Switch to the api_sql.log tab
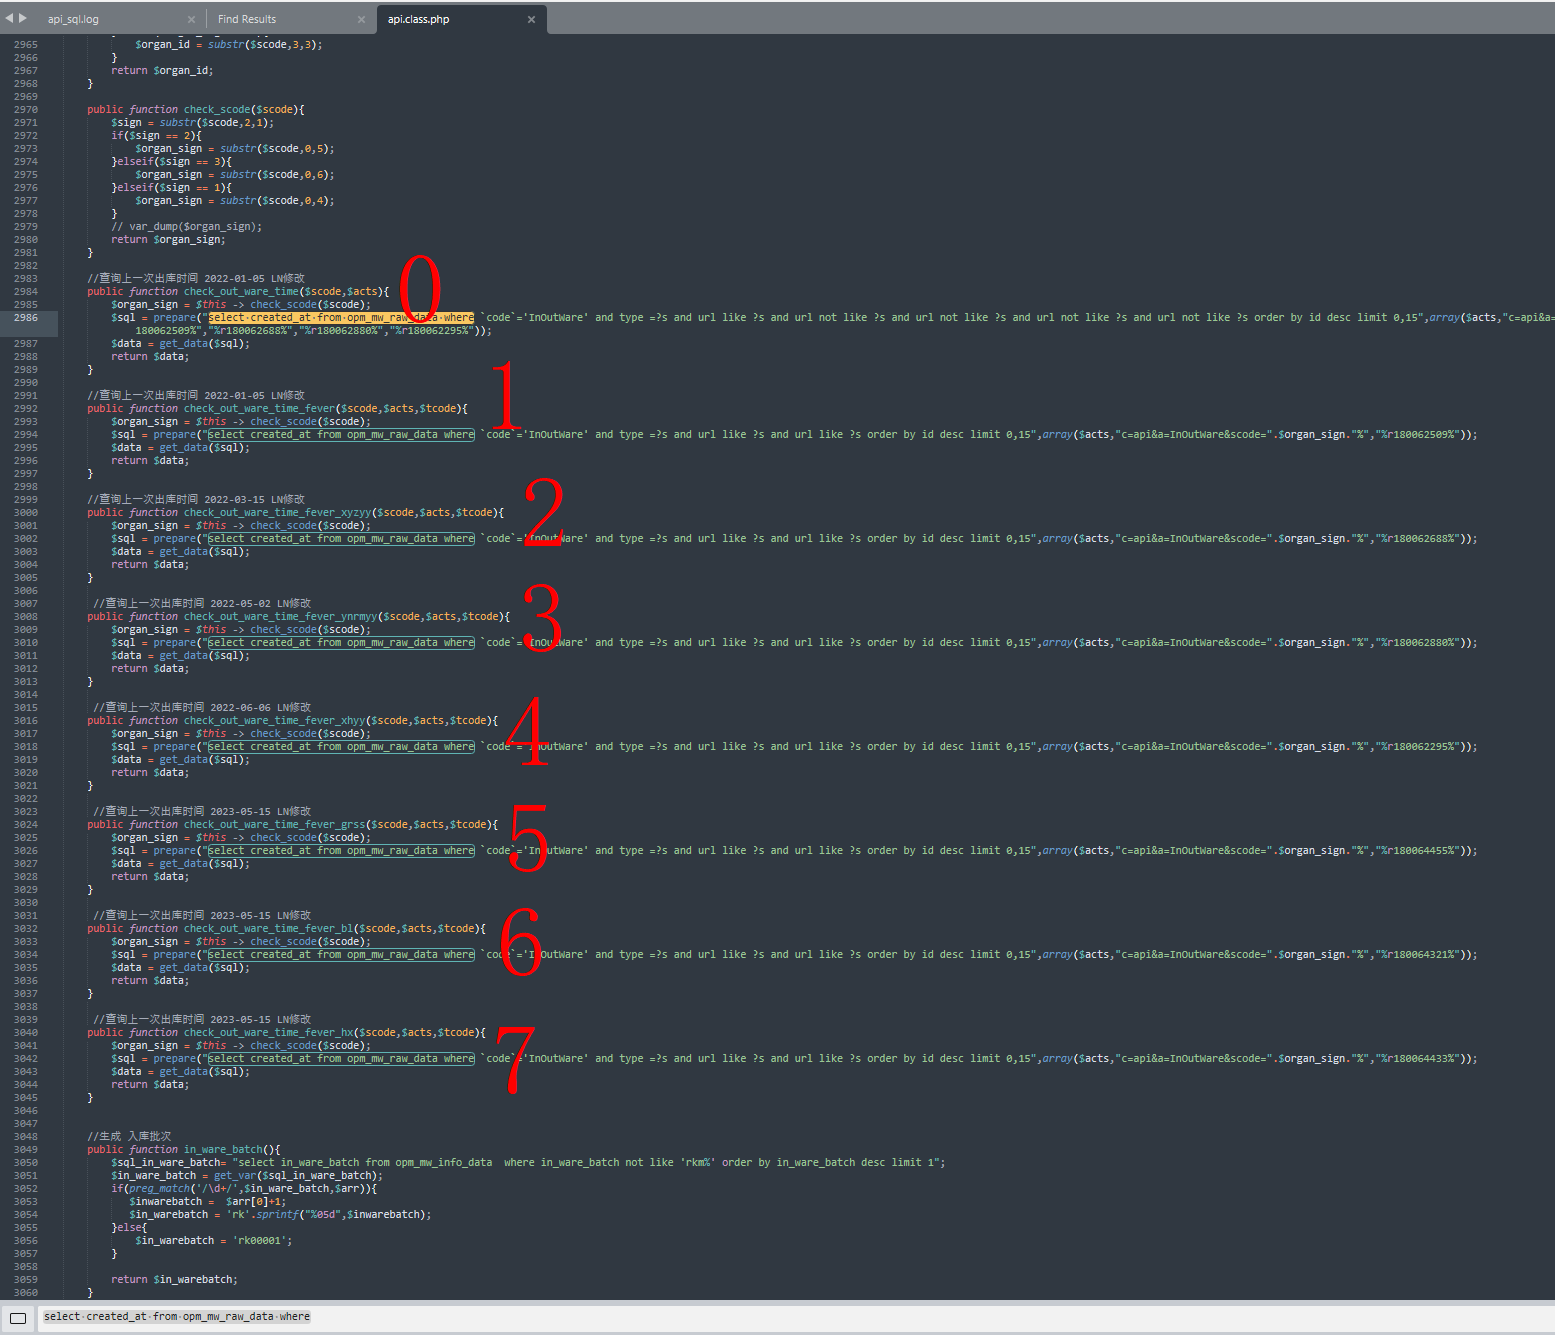This screenshot has width=1555, height=1335. (x=73, y=19)
